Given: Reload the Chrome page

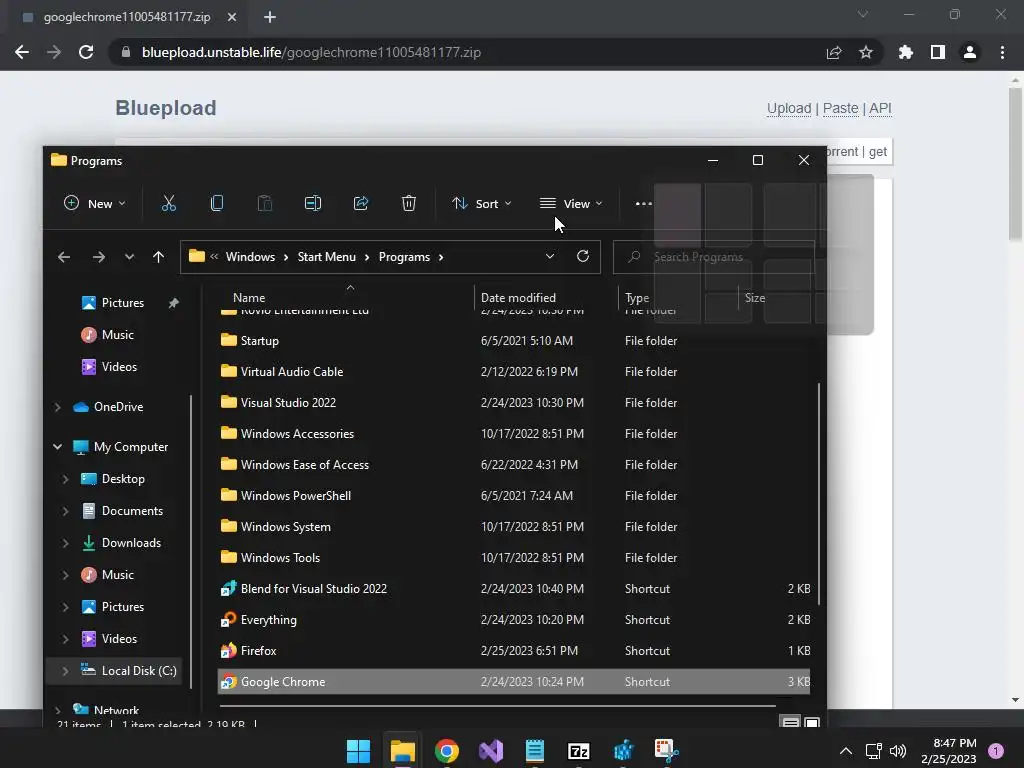Looking at the screenshot, I should (x=86, y=52).
